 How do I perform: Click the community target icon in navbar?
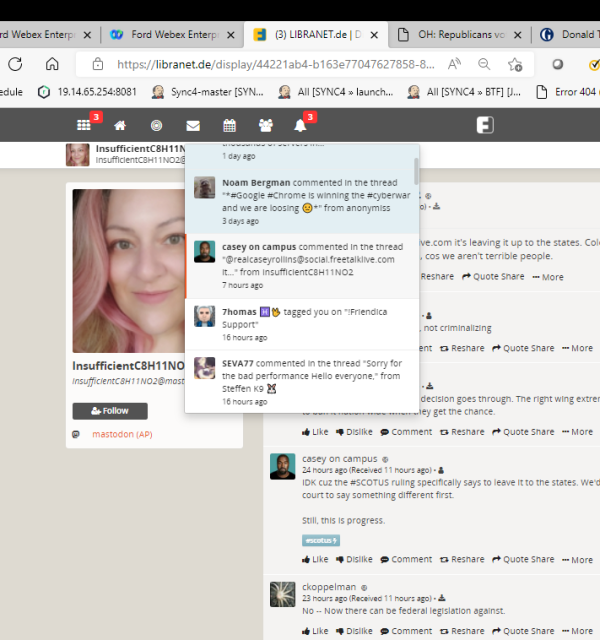click(x=156, y=126)
